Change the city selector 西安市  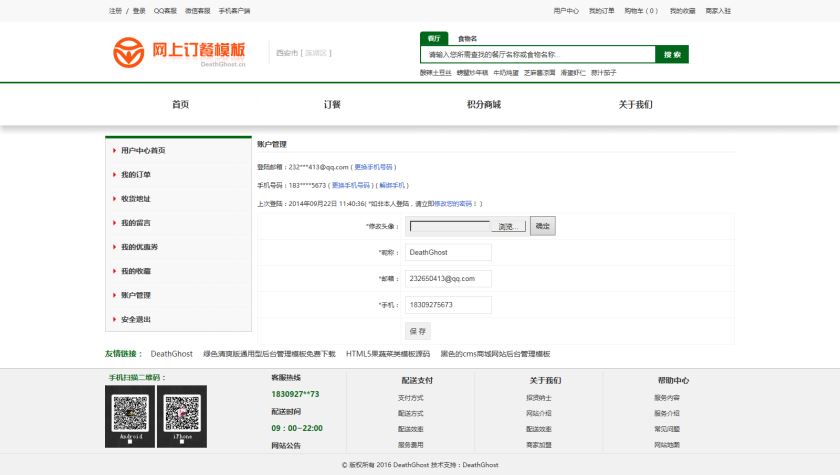pos(287,53)
